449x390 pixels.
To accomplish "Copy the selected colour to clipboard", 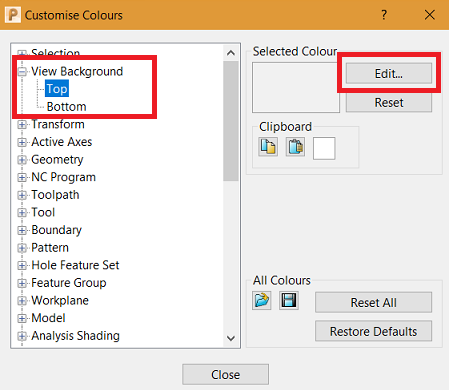I will [268, 147].
